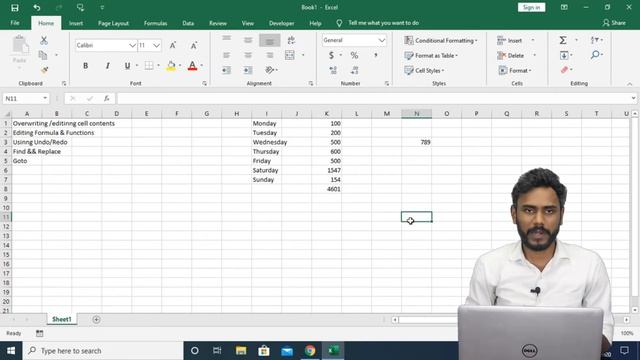Apply Comma Style format
Screen dimensions: 640x360
(376, 55)
